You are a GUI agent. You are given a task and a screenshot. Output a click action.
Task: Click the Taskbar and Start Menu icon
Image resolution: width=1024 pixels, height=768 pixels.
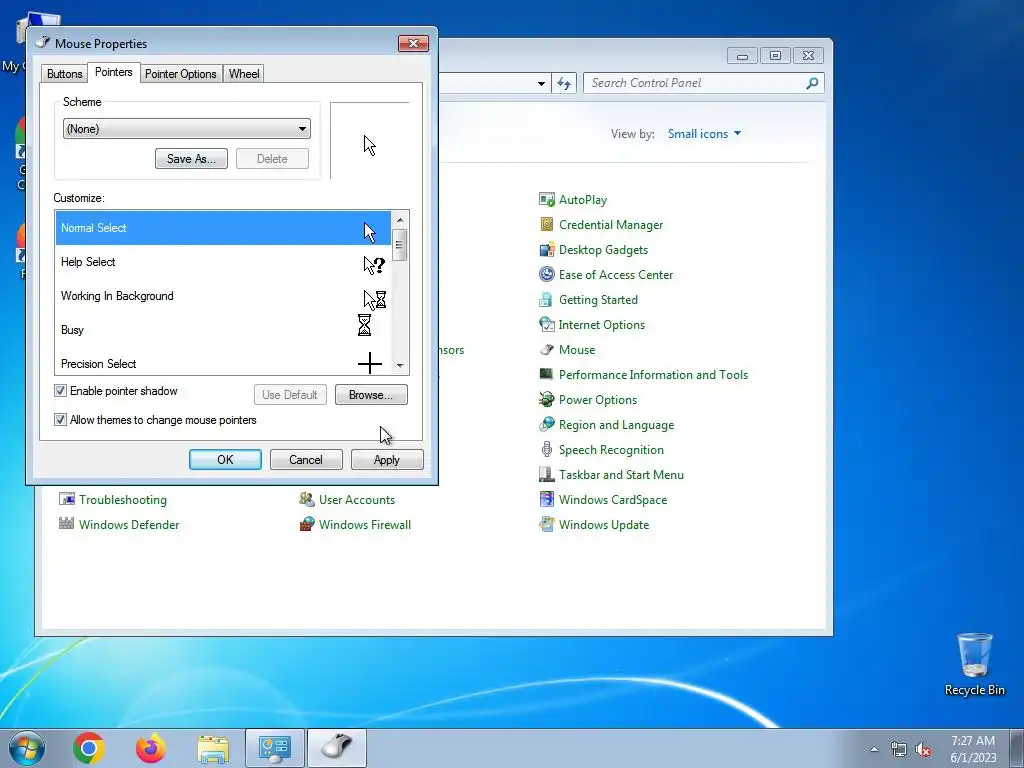(x=547, y=475)
